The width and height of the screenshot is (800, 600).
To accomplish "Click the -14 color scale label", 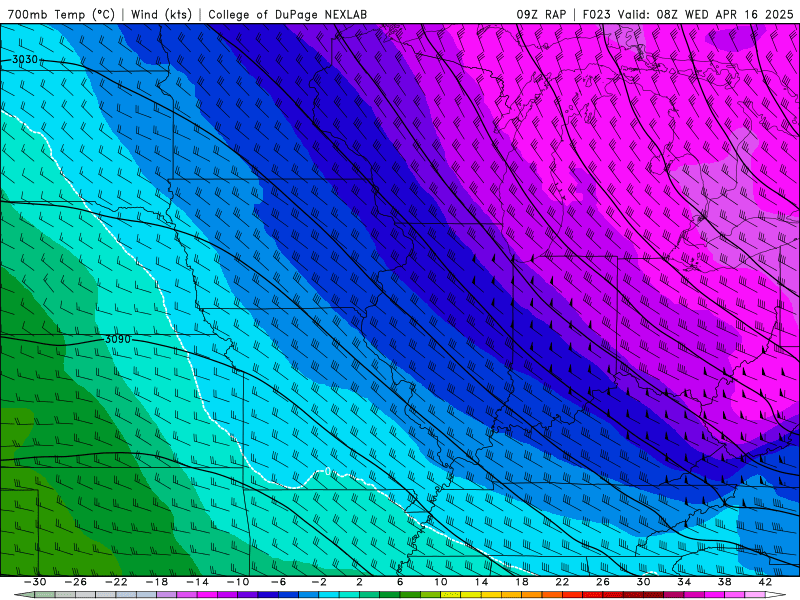I will coord(197,582).
